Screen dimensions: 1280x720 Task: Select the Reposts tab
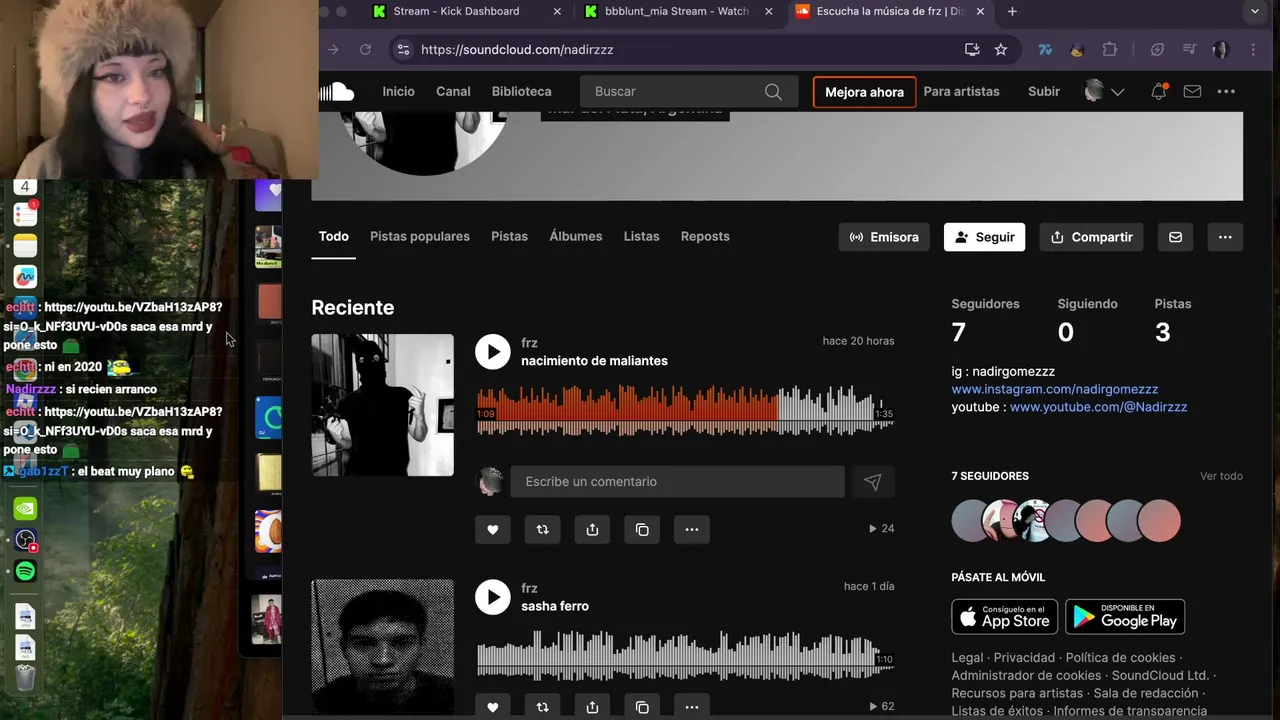(x=705, y=236)
